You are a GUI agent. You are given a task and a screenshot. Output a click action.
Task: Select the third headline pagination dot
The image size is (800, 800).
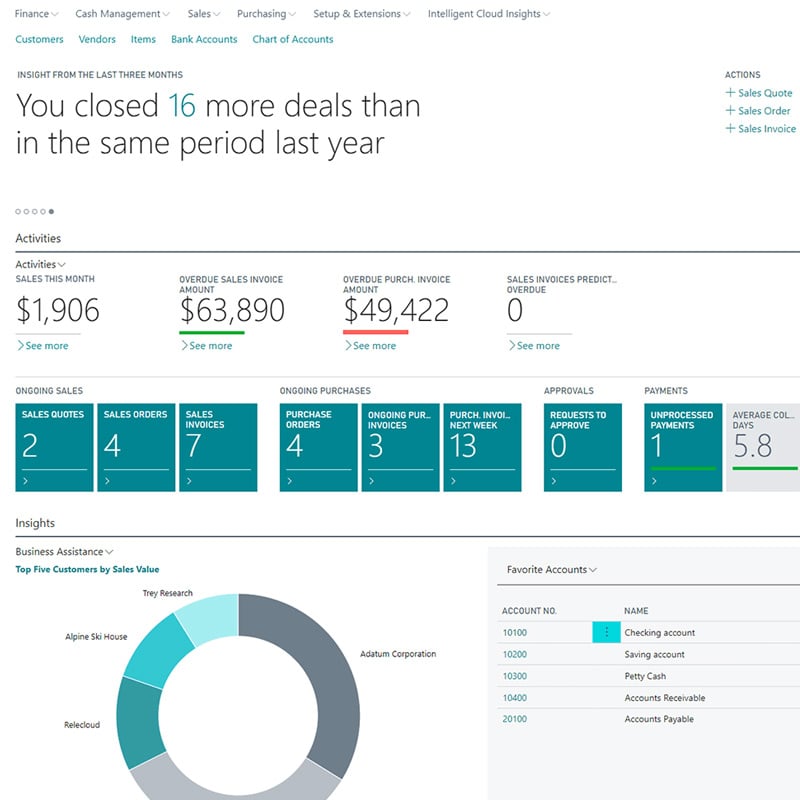(35, 211)
